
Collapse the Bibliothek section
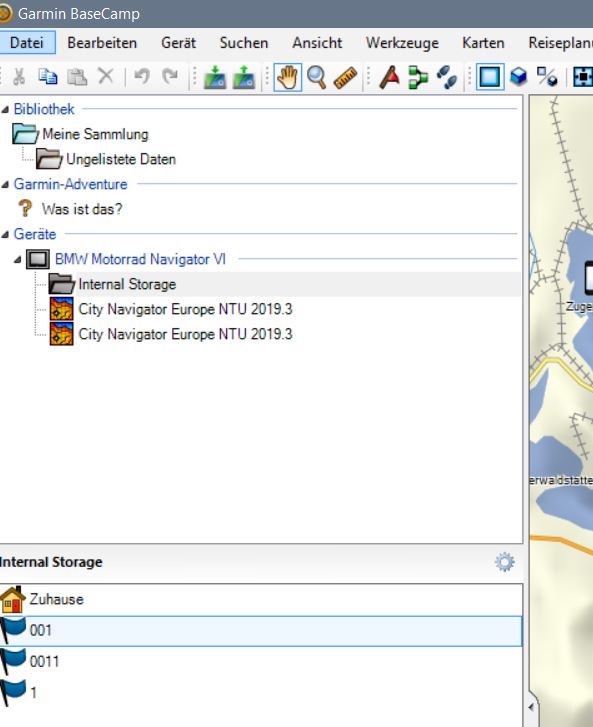click(5, 109)
